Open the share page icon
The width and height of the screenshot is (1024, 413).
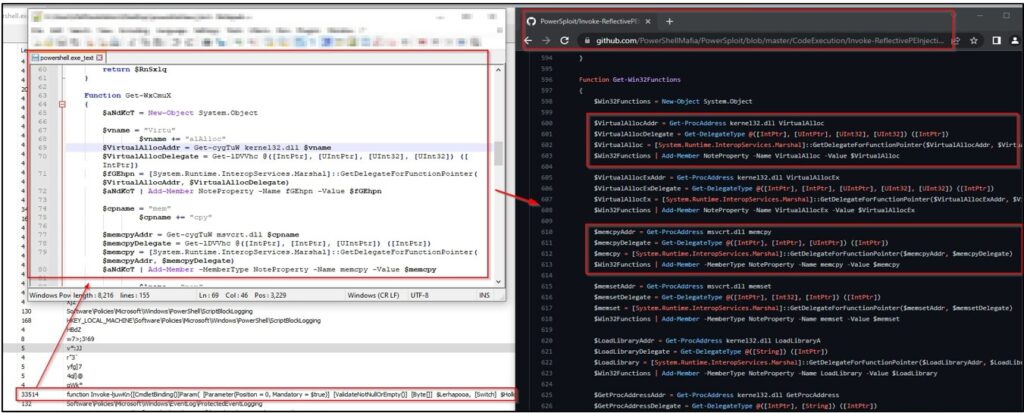956,41
